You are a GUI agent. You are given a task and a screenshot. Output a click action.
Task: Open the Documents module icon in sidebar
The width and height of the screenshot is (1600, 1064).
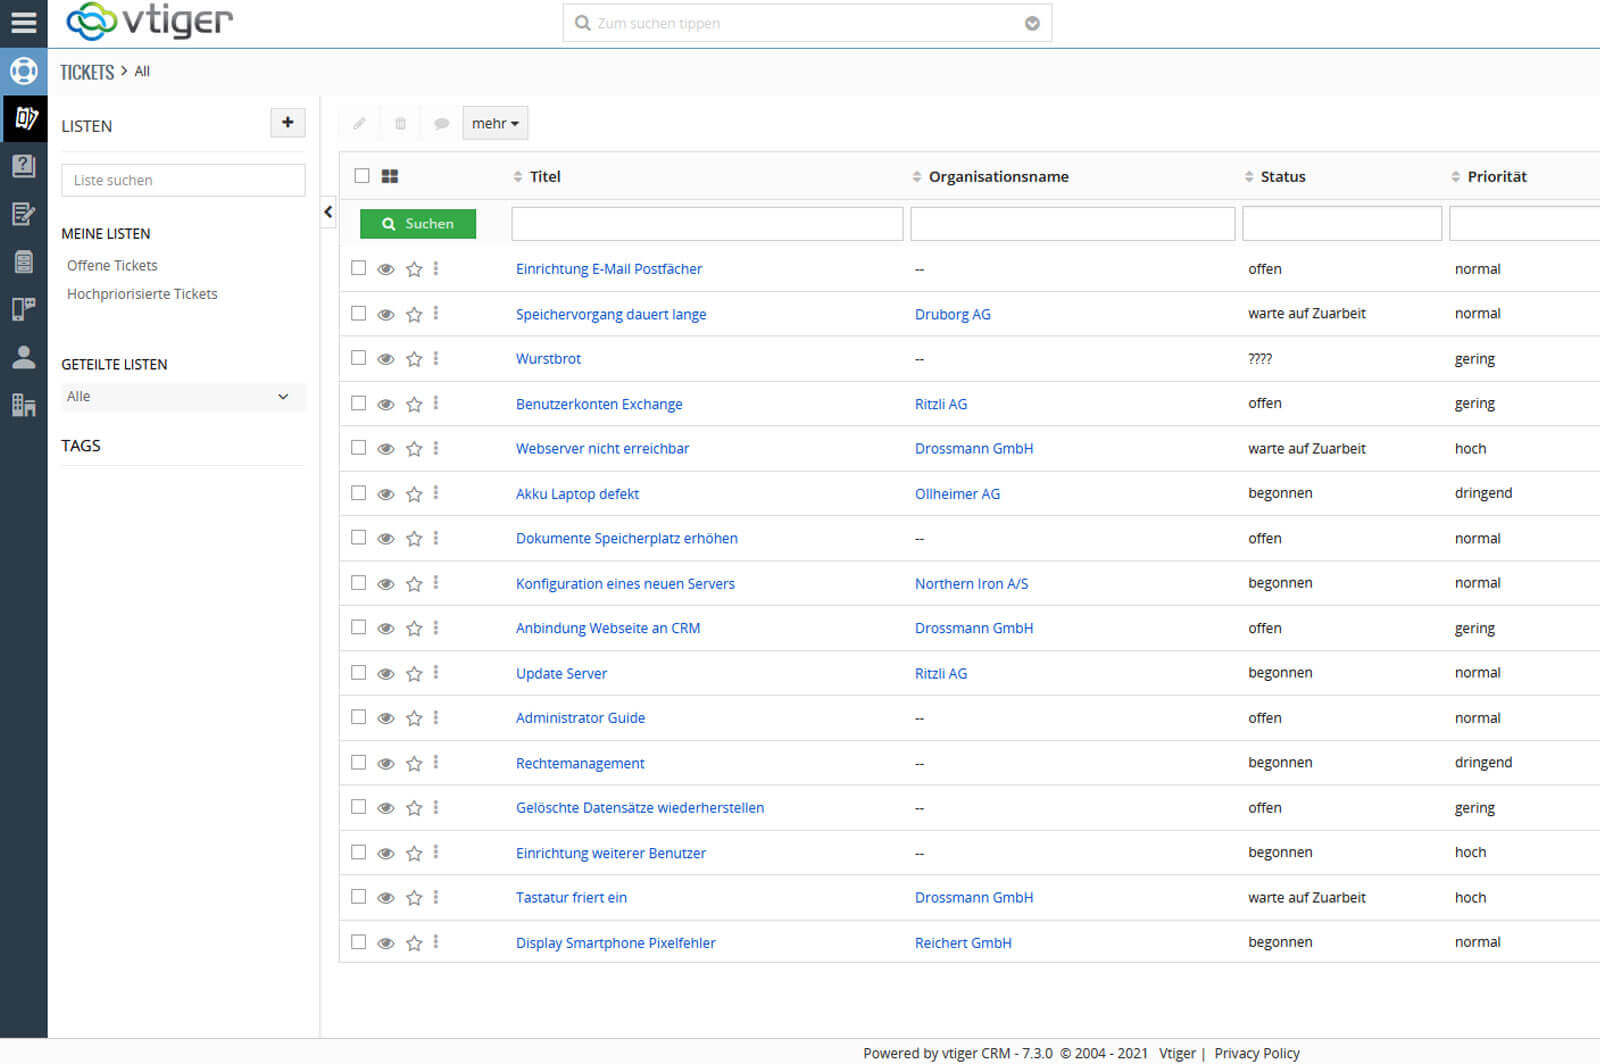coord(24,260)
